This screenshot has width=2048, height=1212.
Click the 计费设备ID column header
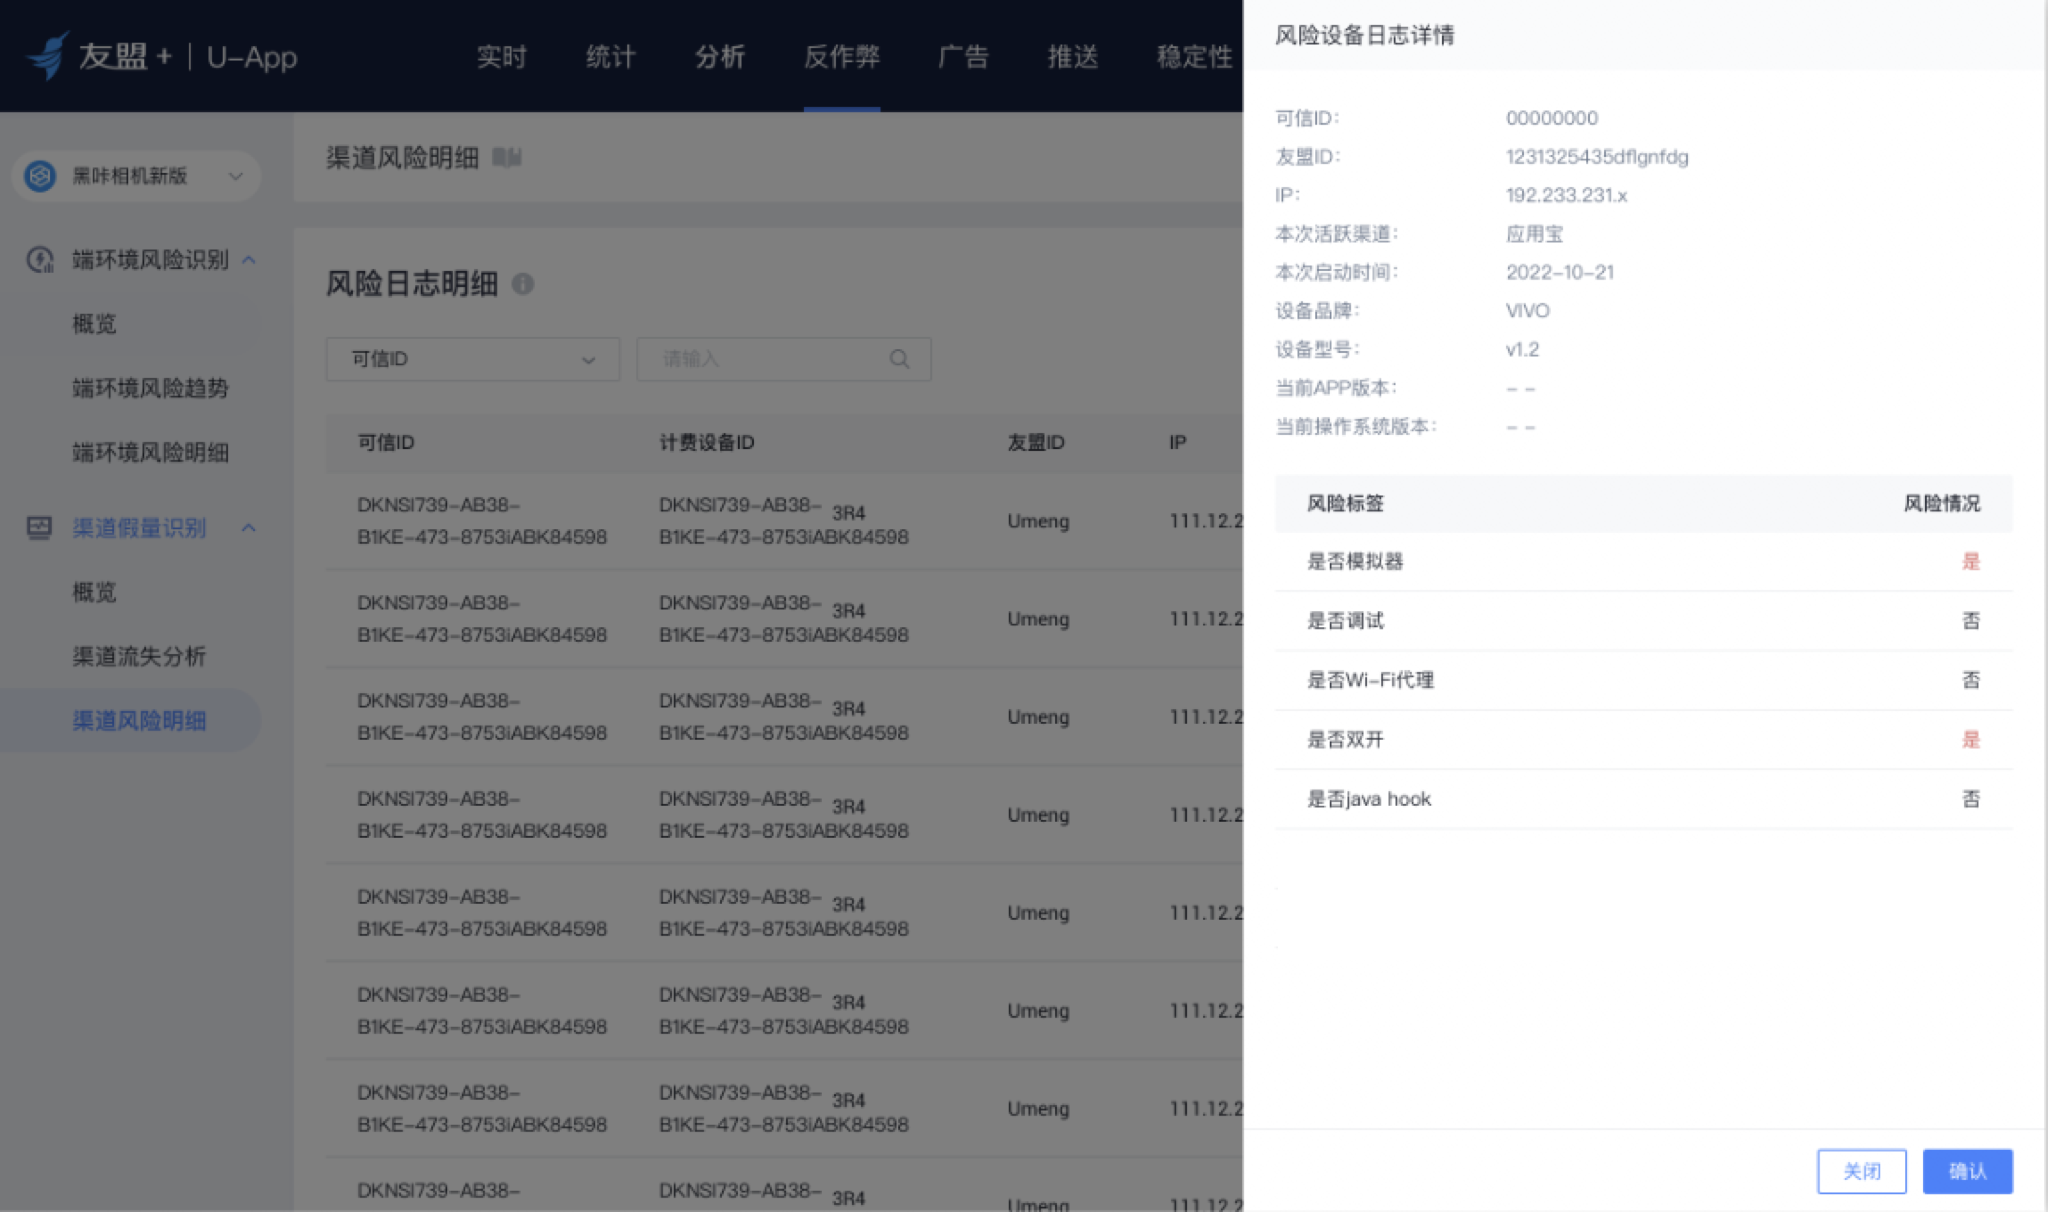(x=707, y=442)
